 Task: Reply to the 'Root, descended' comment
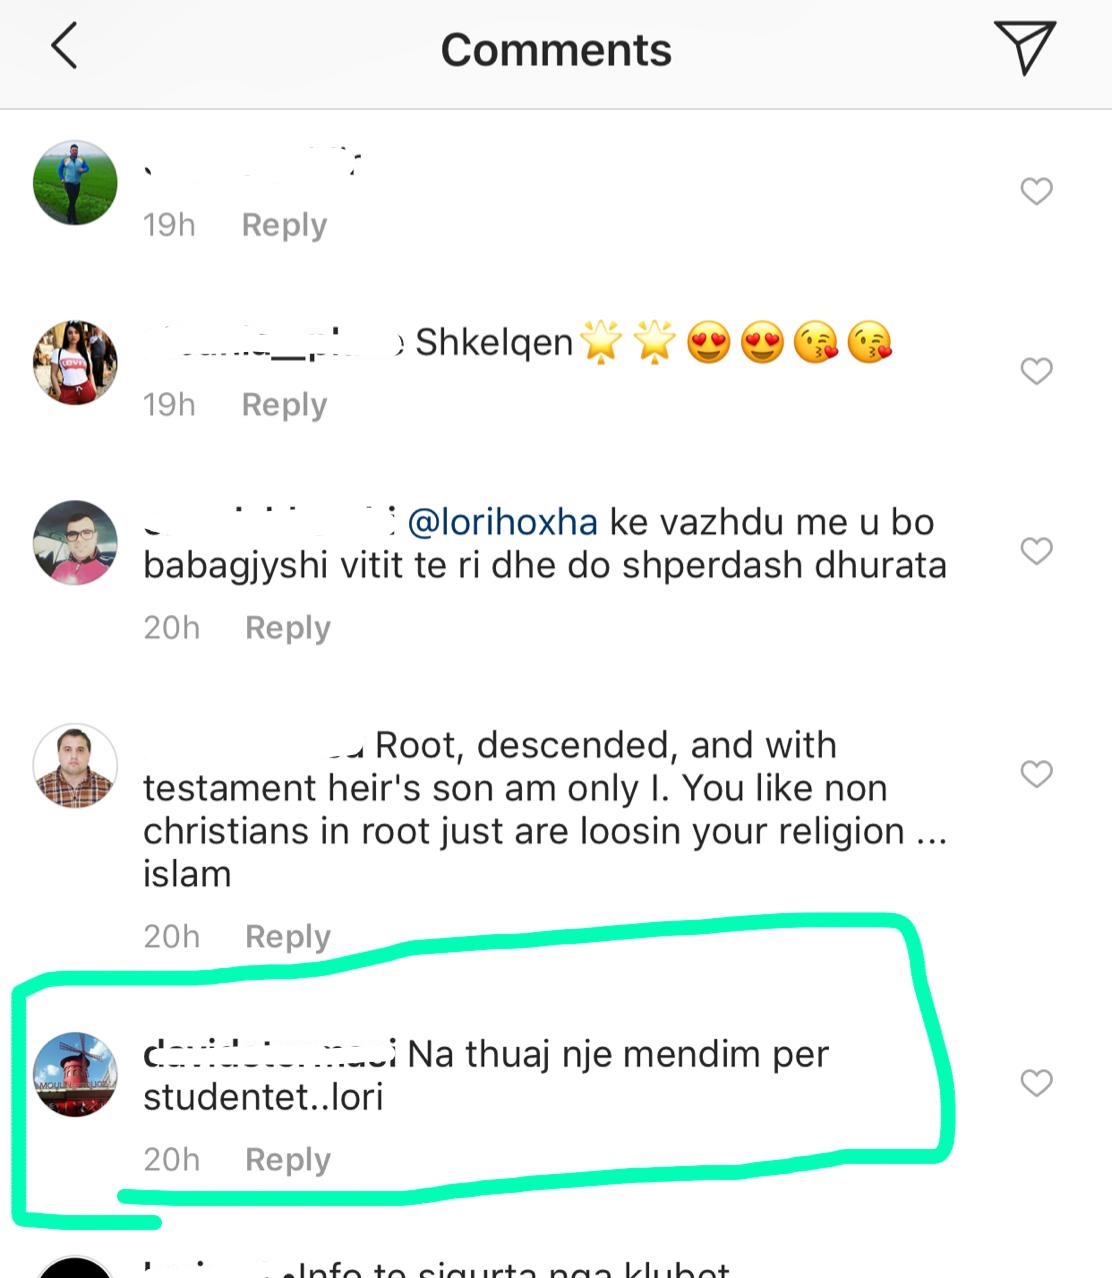click(x=287, y=937)
